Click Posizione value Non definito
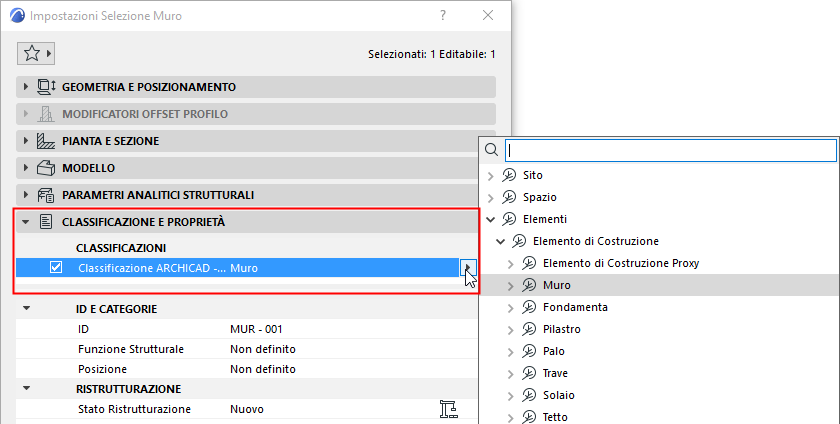The image size is (840, 424). pos(263,369)
